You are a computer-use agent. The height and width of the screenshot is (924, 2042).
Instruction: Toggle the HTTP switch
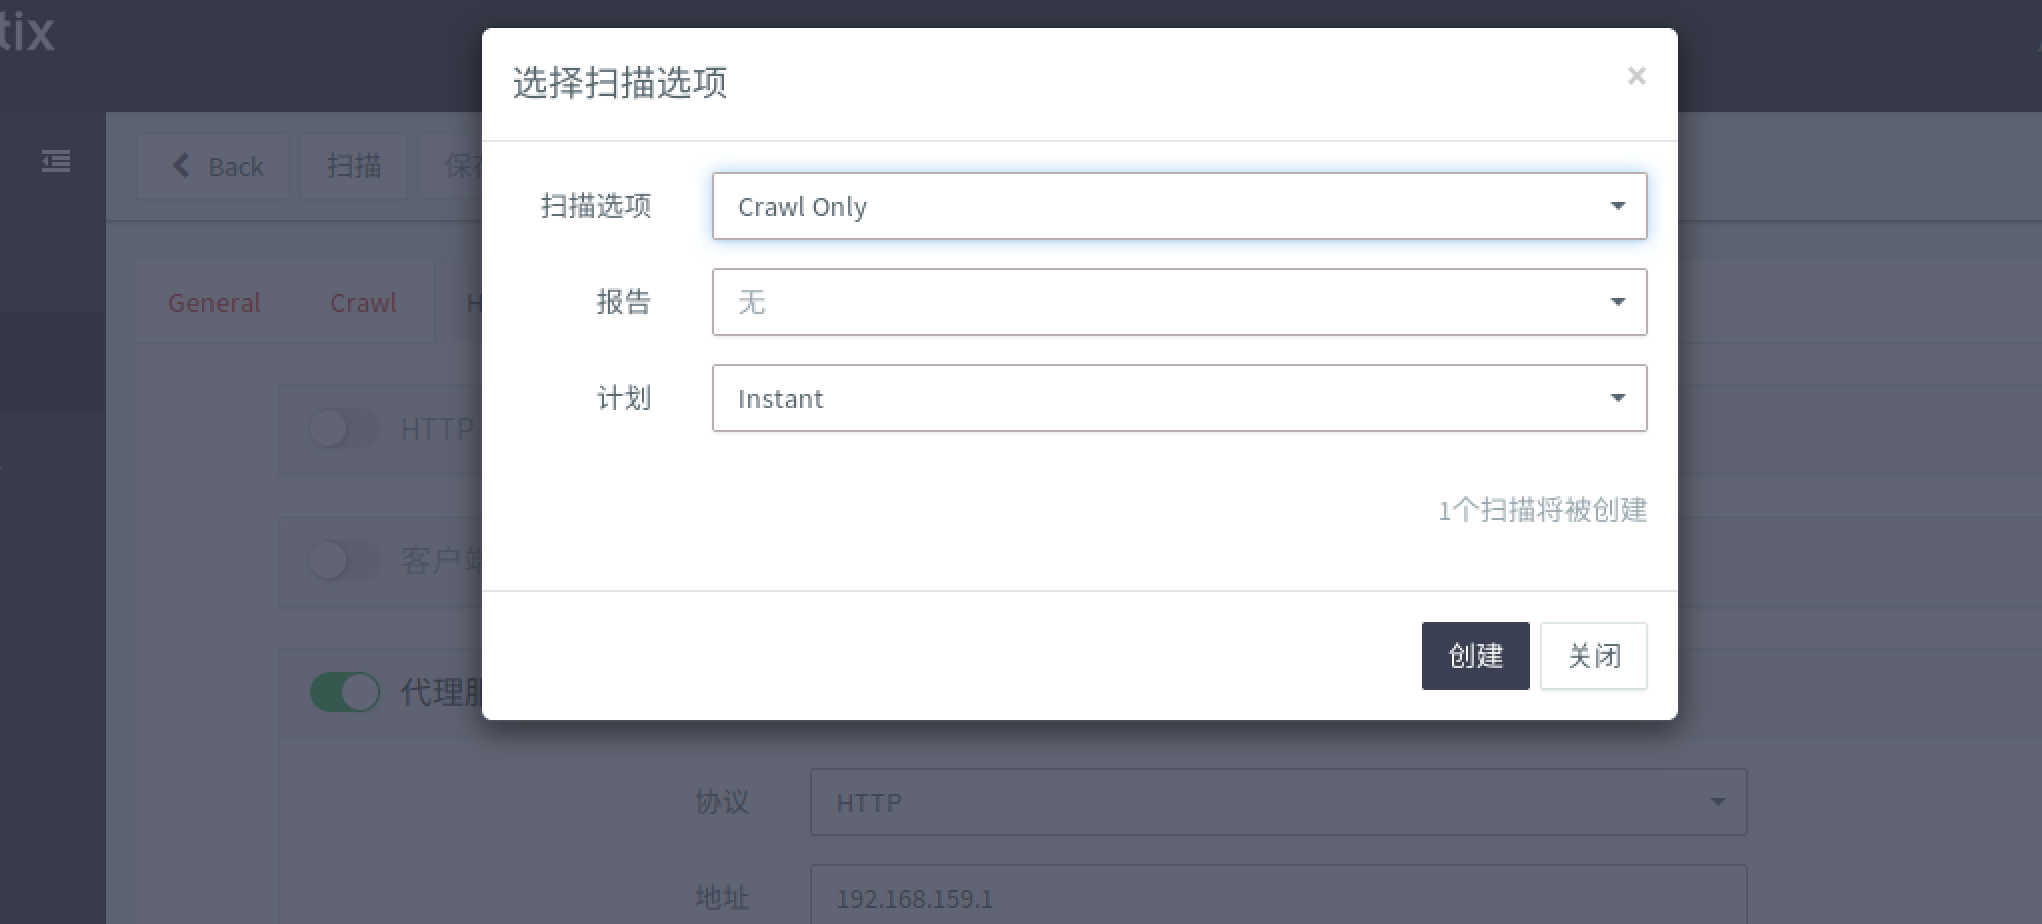[x=344, y=429]
